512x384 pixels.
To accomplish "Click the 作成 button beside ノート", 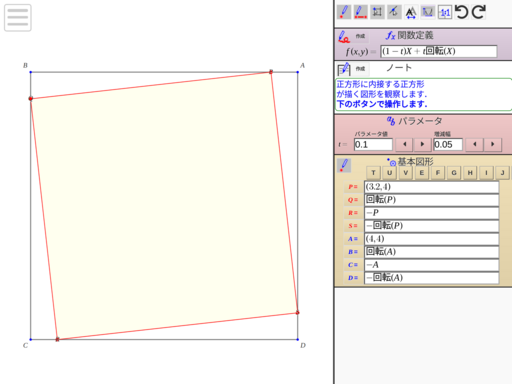I will point(360,69).
